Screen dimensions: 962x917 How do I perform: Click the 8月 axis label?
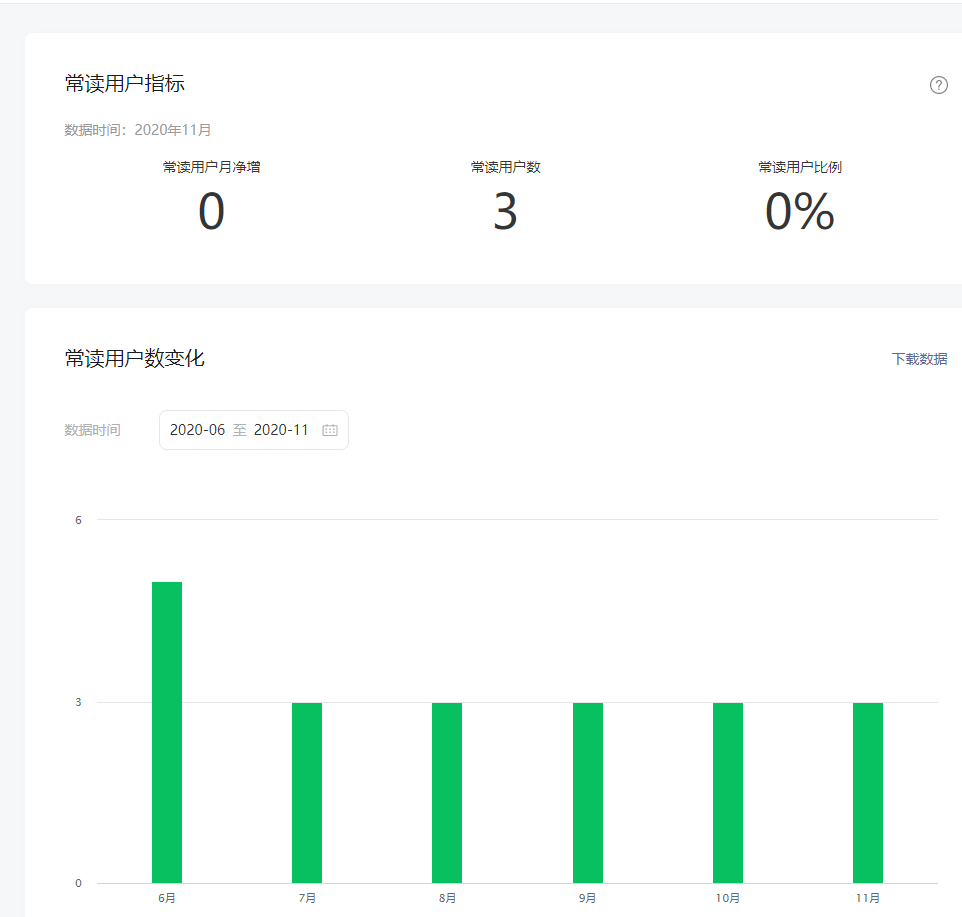[447, 898]
